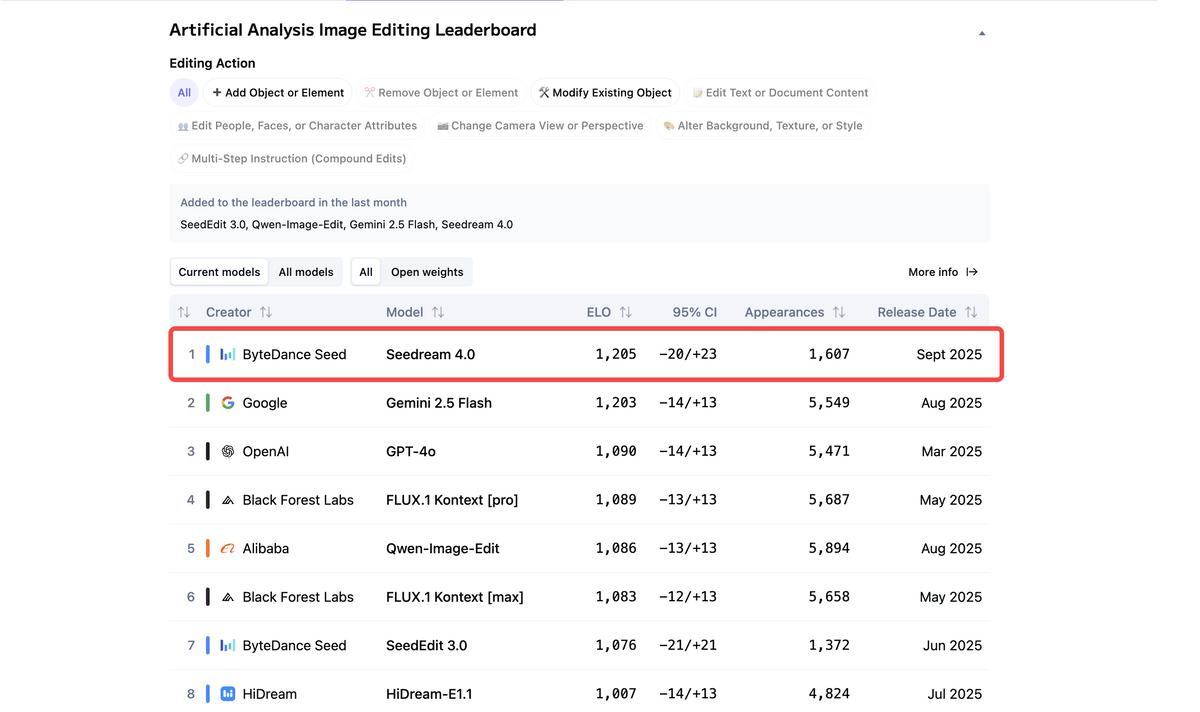
Task: Click ByteDance Seed logo beside Seedream 4.0
Action: tap(228, 354)
